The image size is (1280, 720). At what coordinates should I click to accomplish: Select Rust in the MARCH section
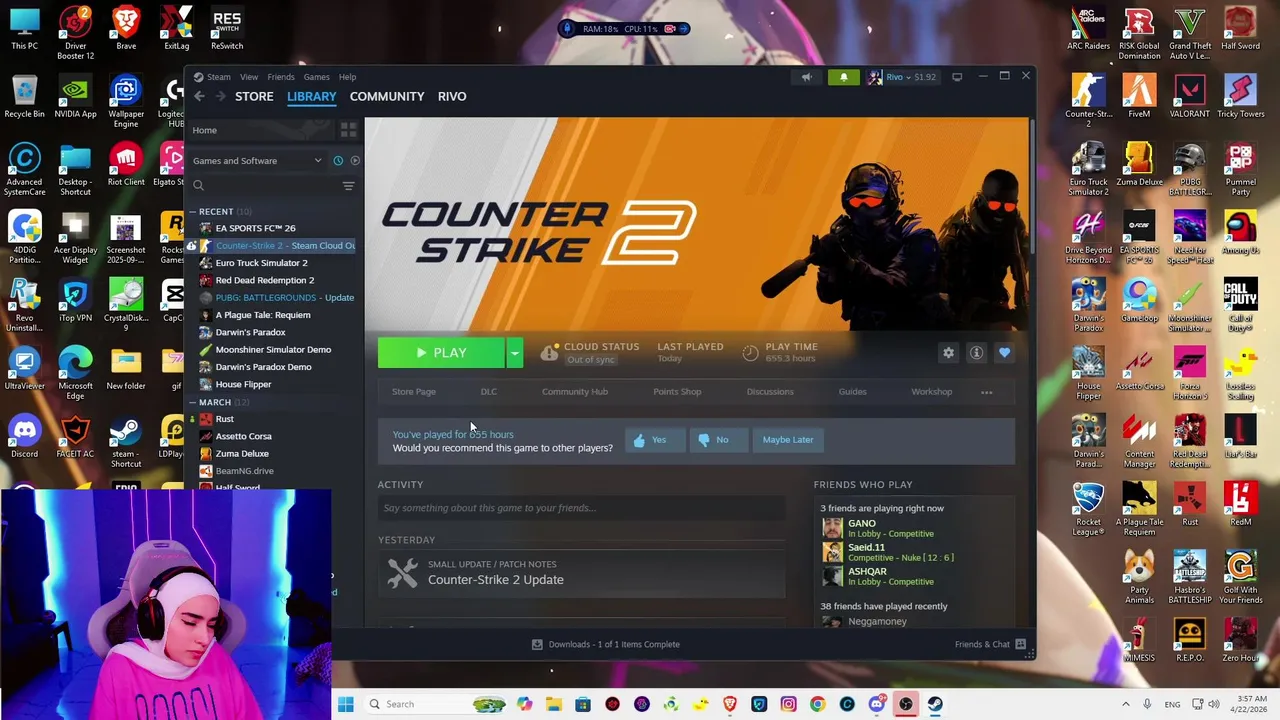(224, 420)
